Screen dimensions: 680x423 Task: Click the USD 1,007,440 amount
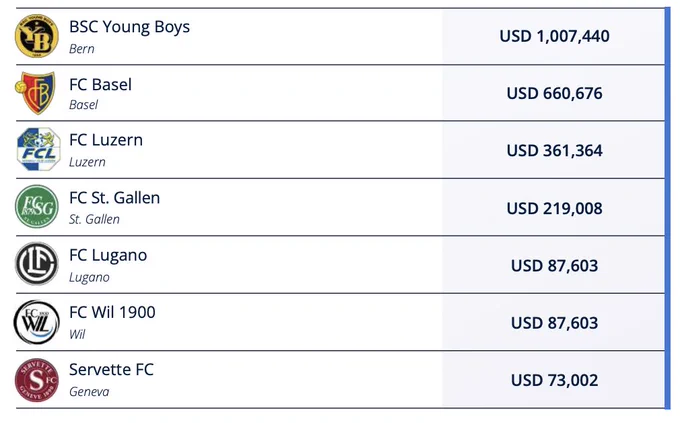(554, 36)
